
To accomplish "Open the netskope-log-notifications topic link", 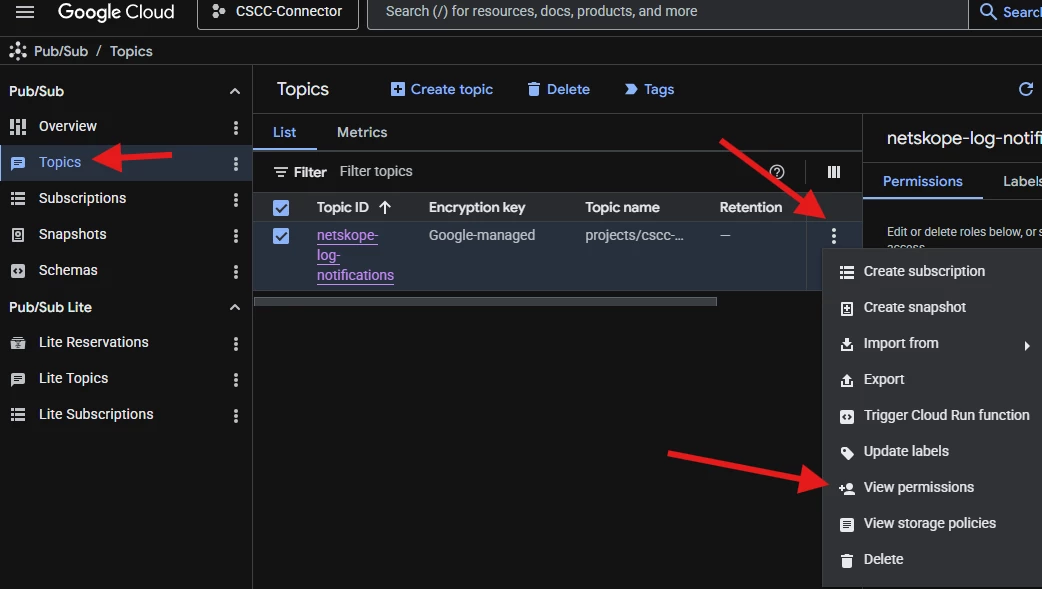I will 355,255.
